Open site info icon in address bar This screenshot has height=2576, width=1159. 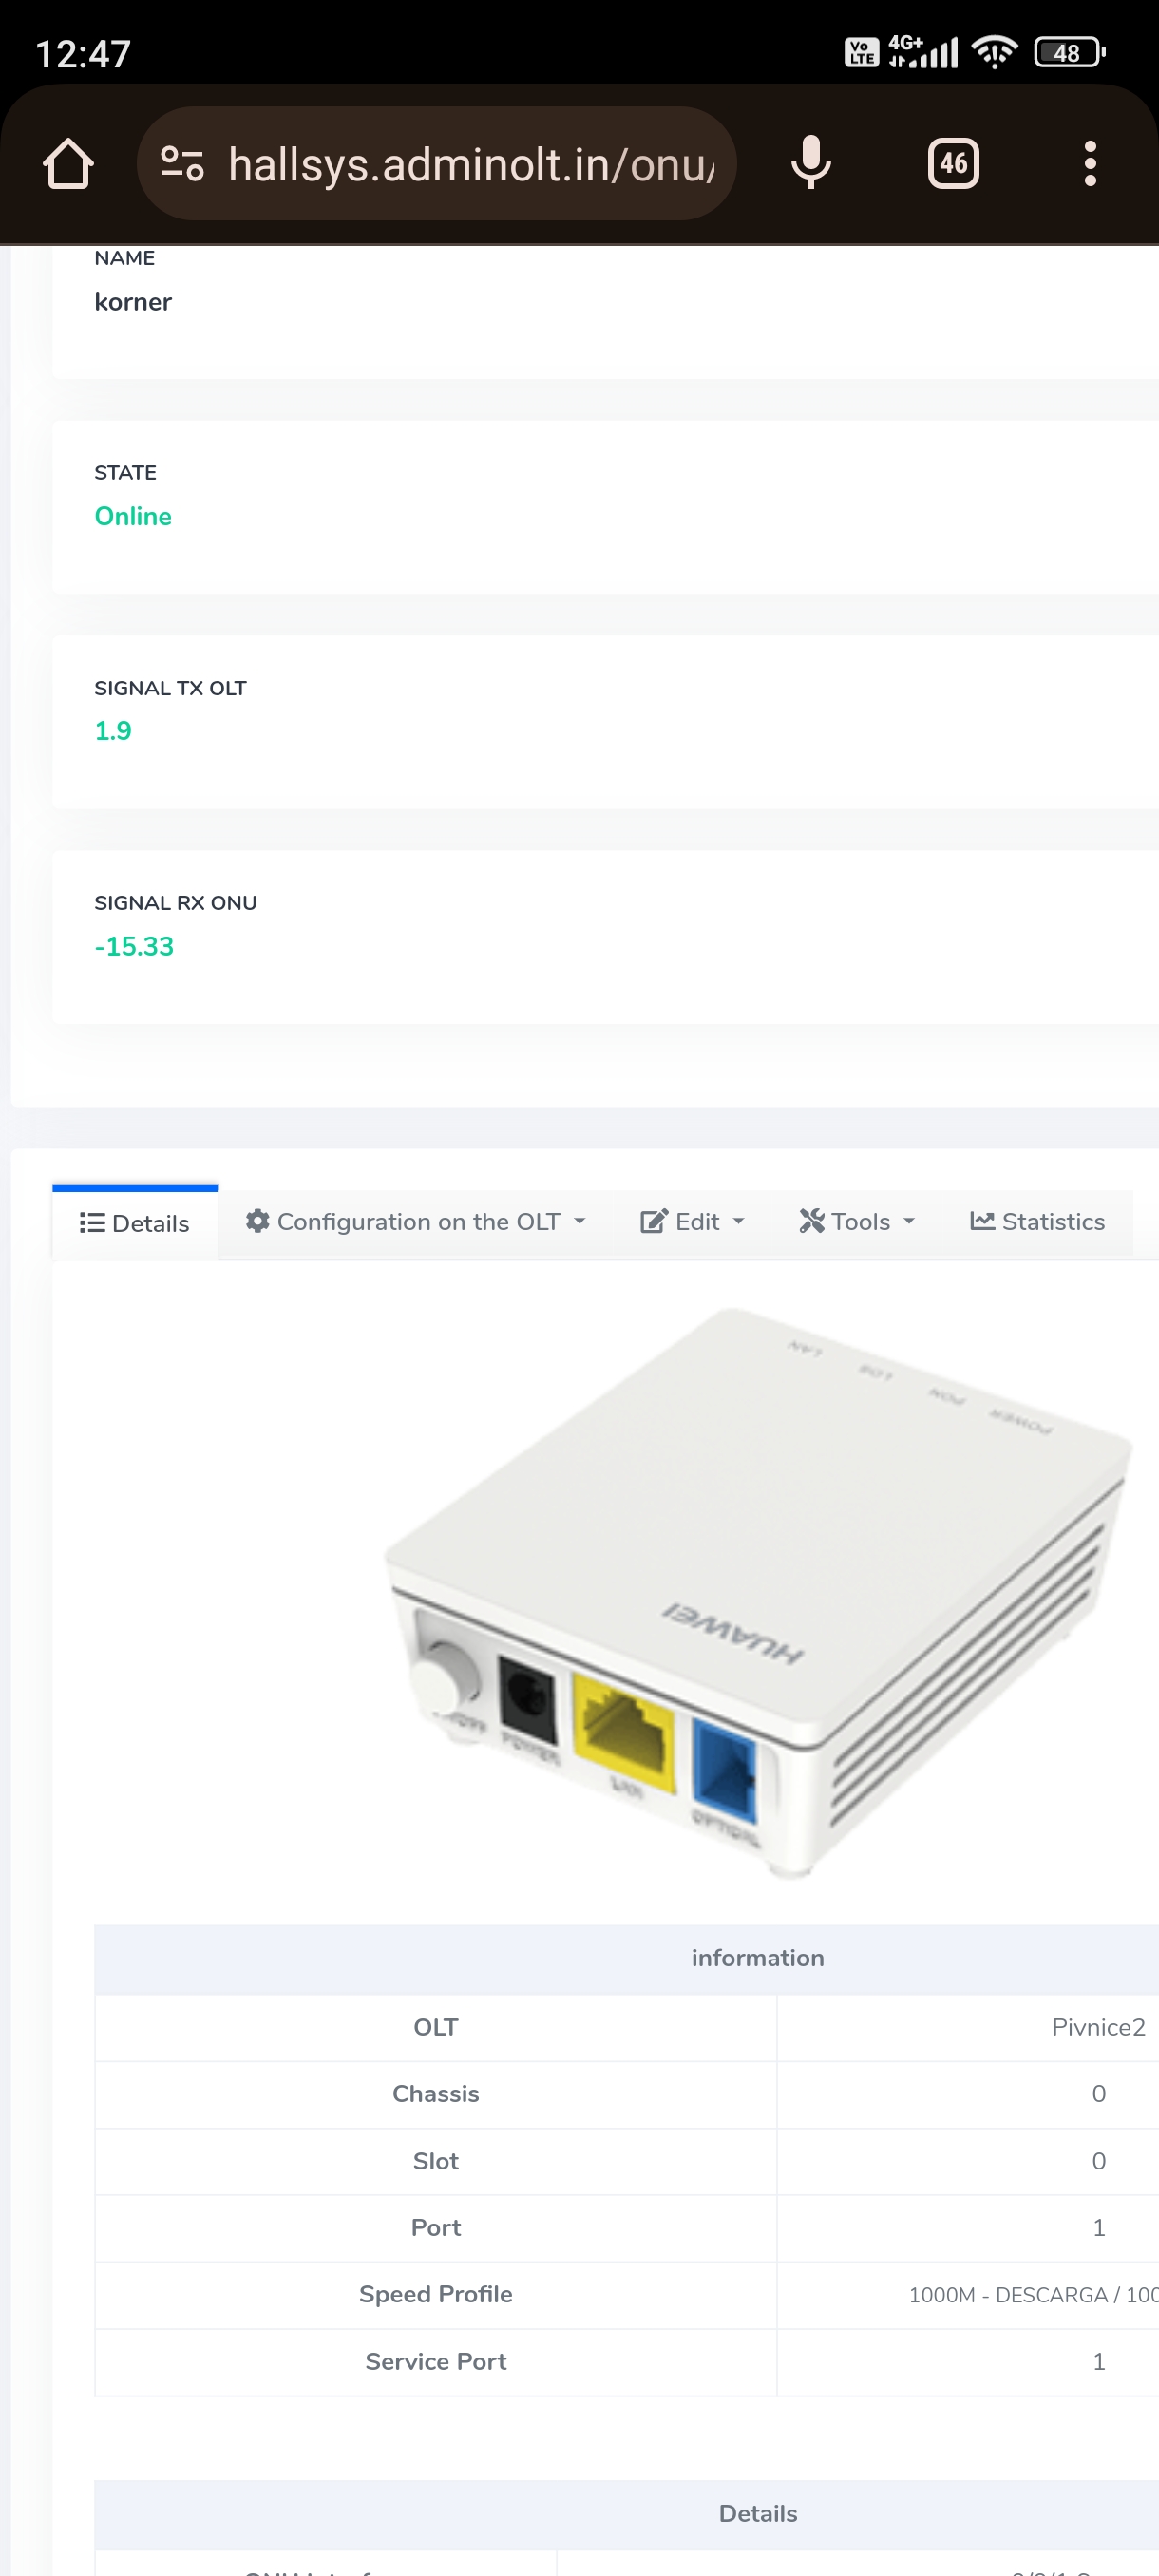(182, 163)
